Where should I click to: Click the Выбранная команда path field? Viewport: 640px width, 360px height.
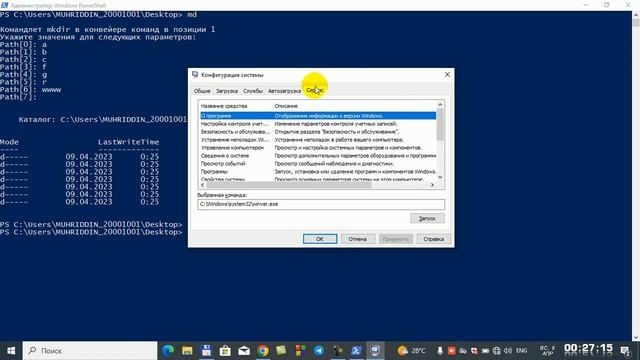pos(321,204)
